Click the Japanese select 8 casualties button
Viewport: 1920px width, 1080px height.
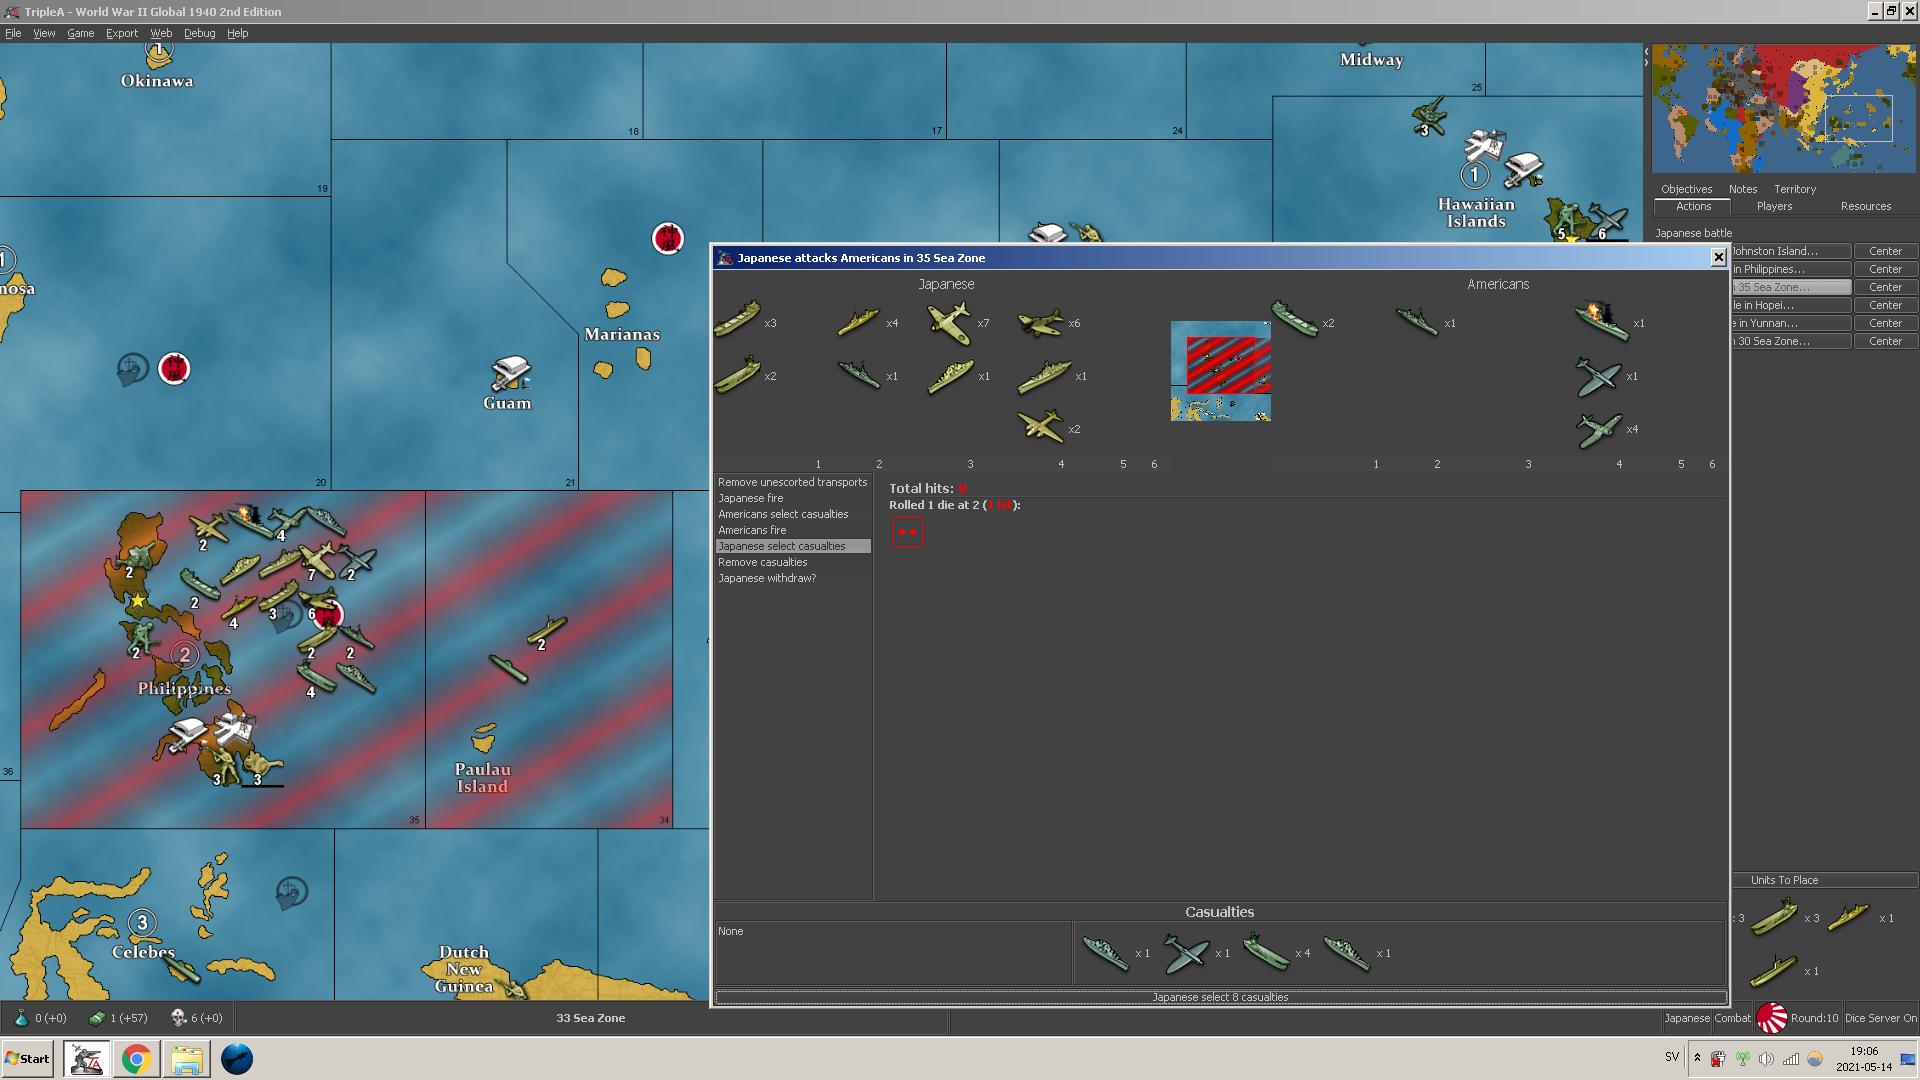1220,997
